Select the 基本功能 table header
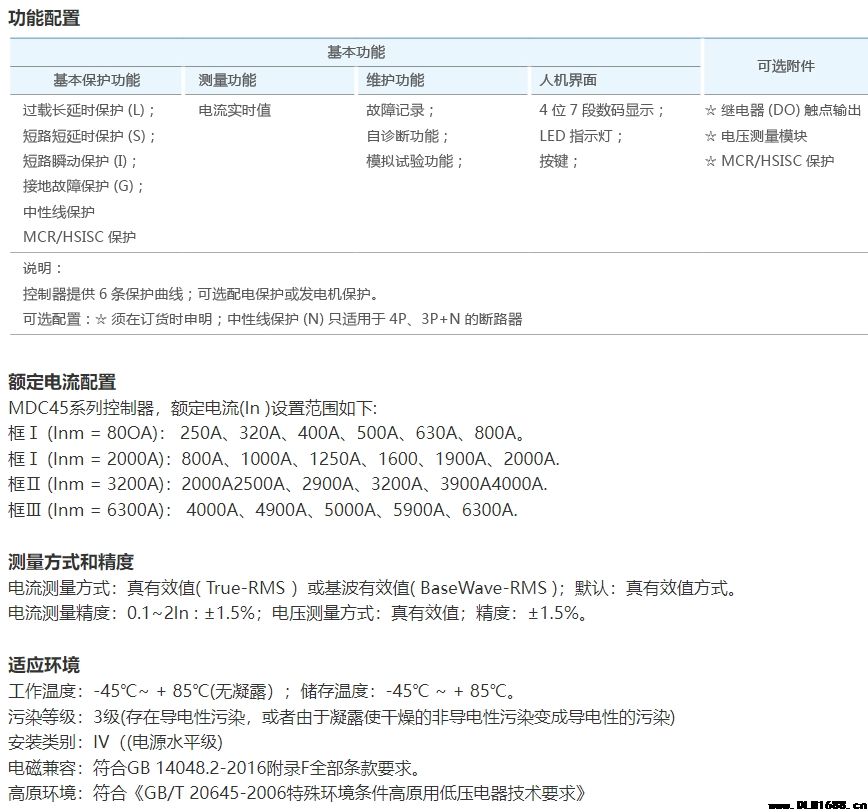868x812 pixels. pyautogui.click(x=356, y=52)
